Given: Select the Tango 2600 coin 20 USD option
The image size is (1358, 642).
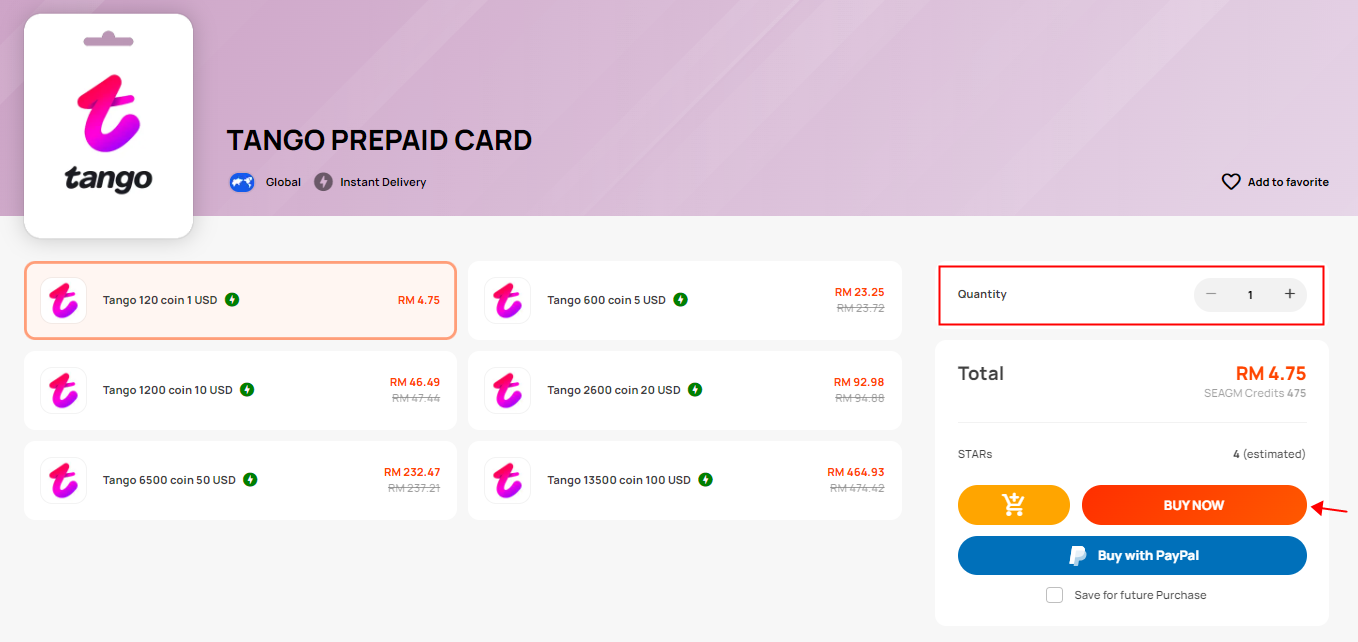Looking at the screenshot, I should [x=685, y=390].
